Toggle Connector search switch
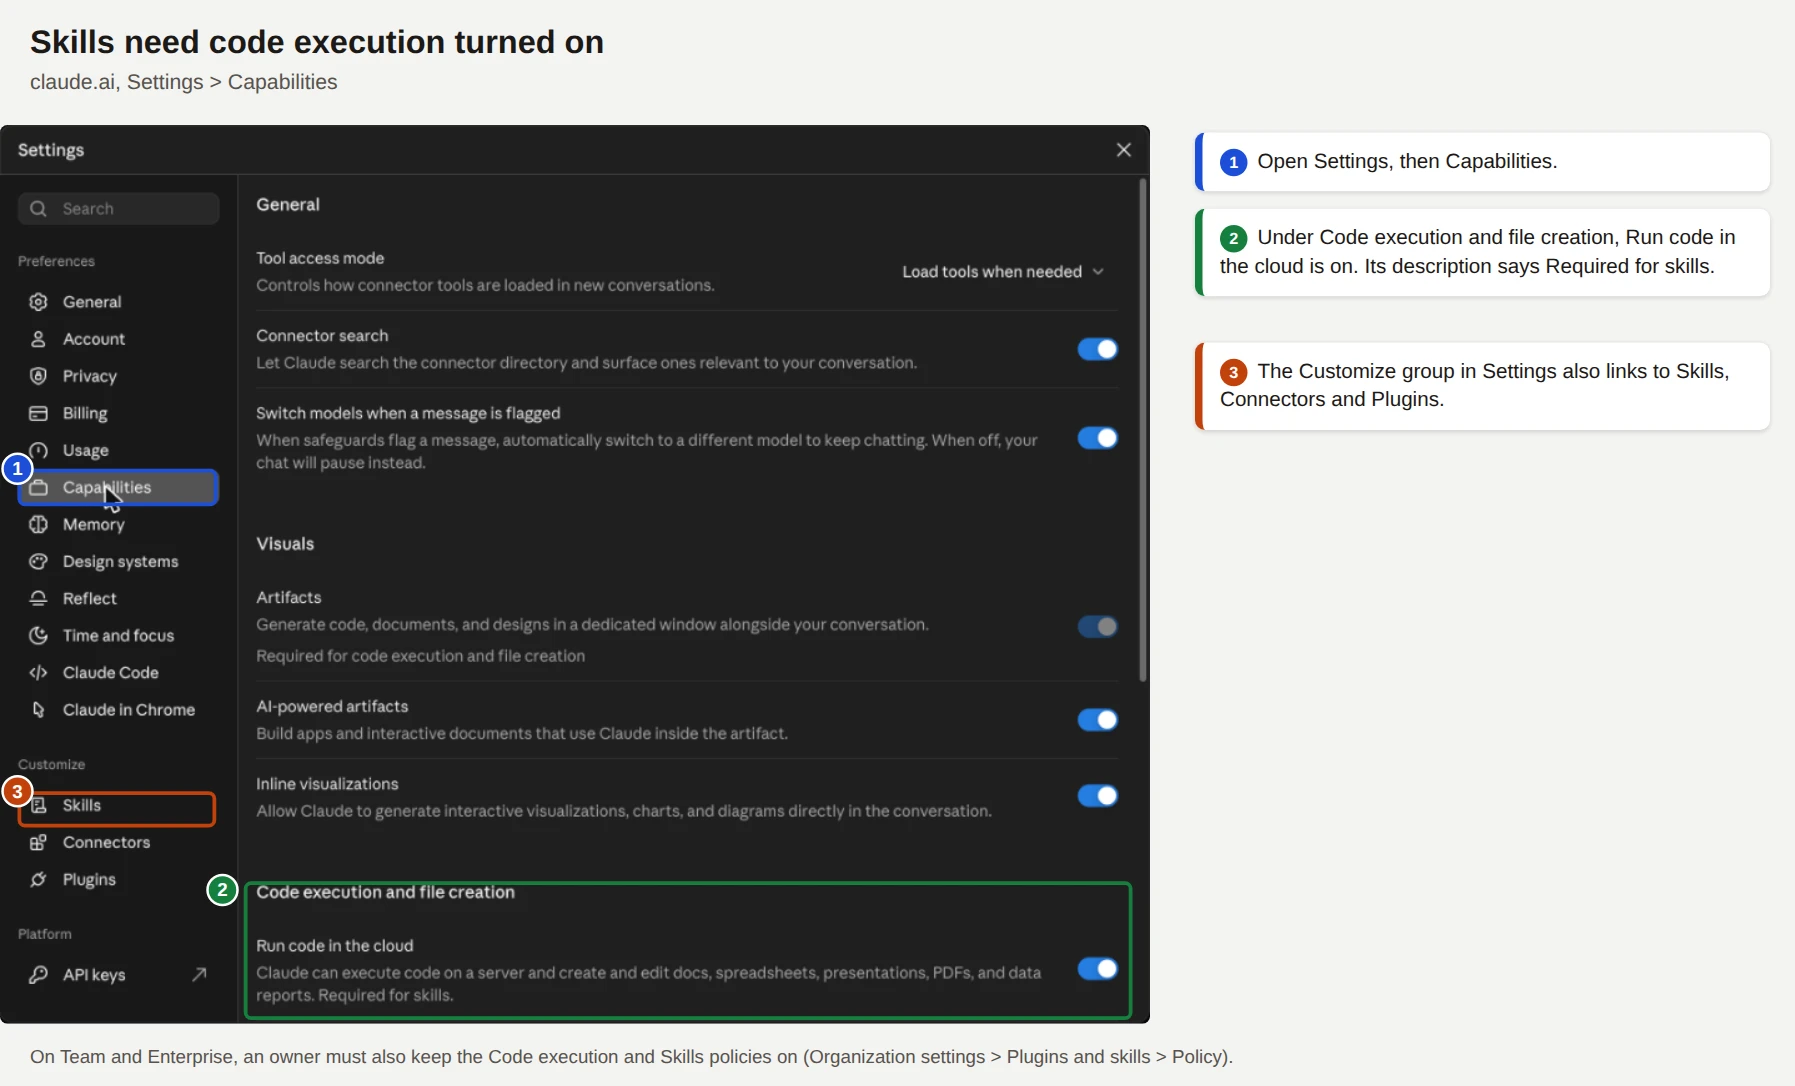This screenshot has width=1795, height=1086. click(x=1097, y=349)
